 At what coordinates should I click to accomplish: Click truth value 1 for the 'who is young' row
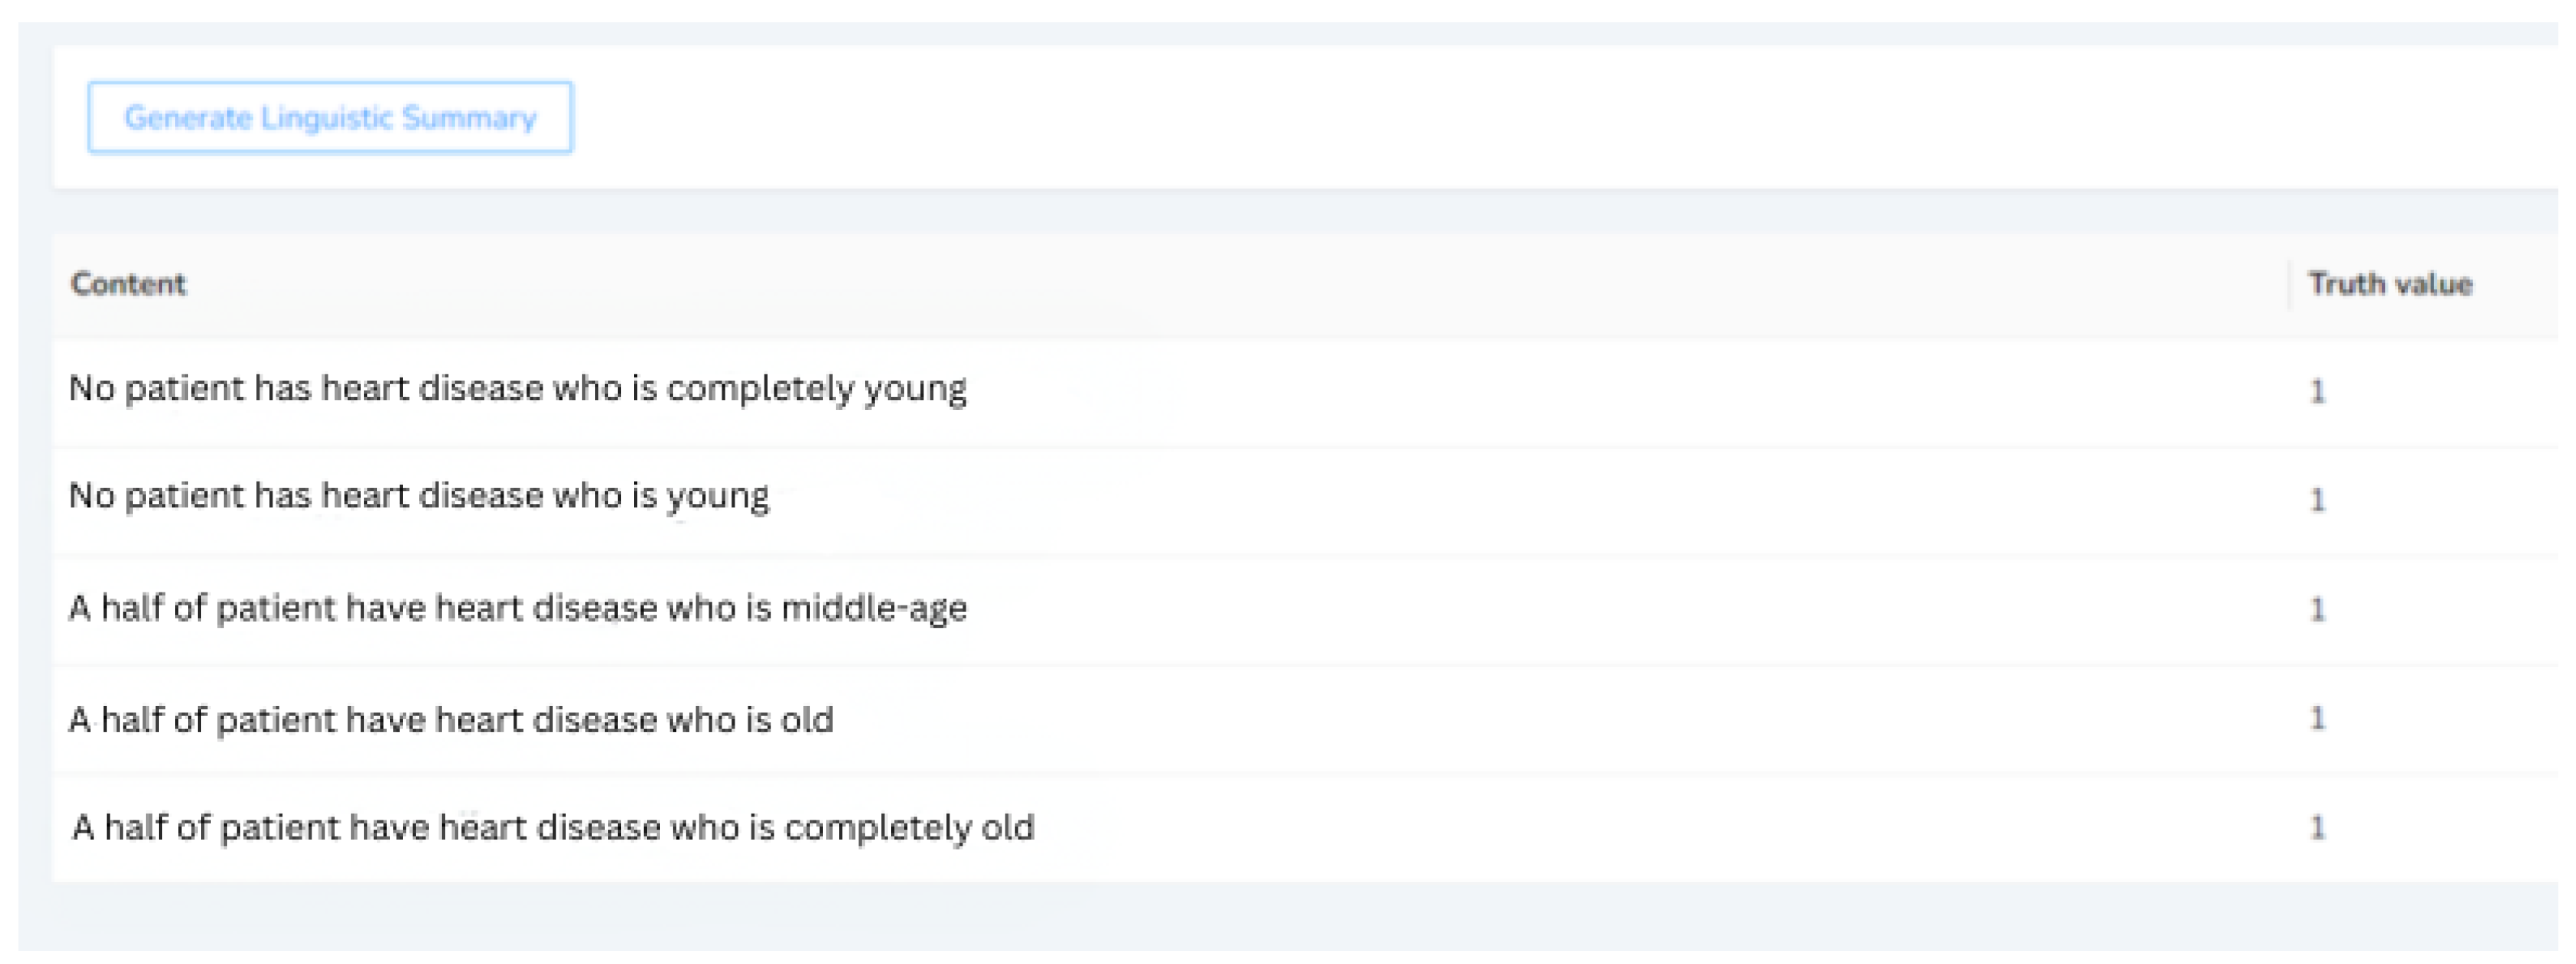coord(2317,499)
